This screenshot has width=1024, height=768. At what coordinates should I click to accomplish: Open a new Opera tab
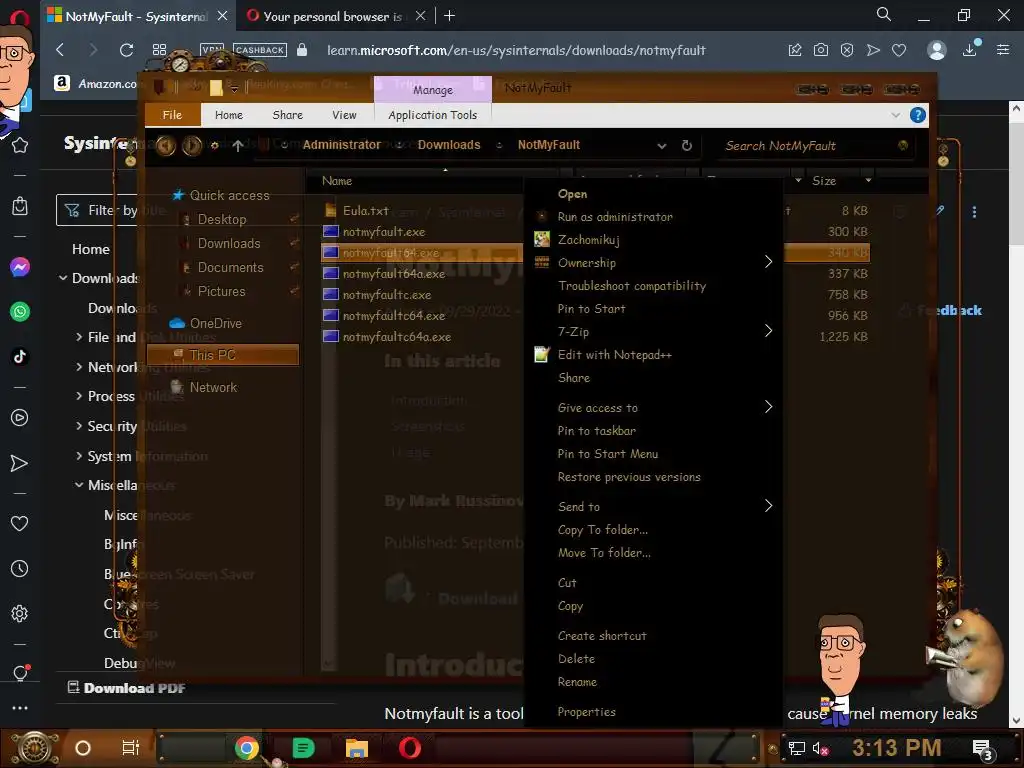[449, 16]
